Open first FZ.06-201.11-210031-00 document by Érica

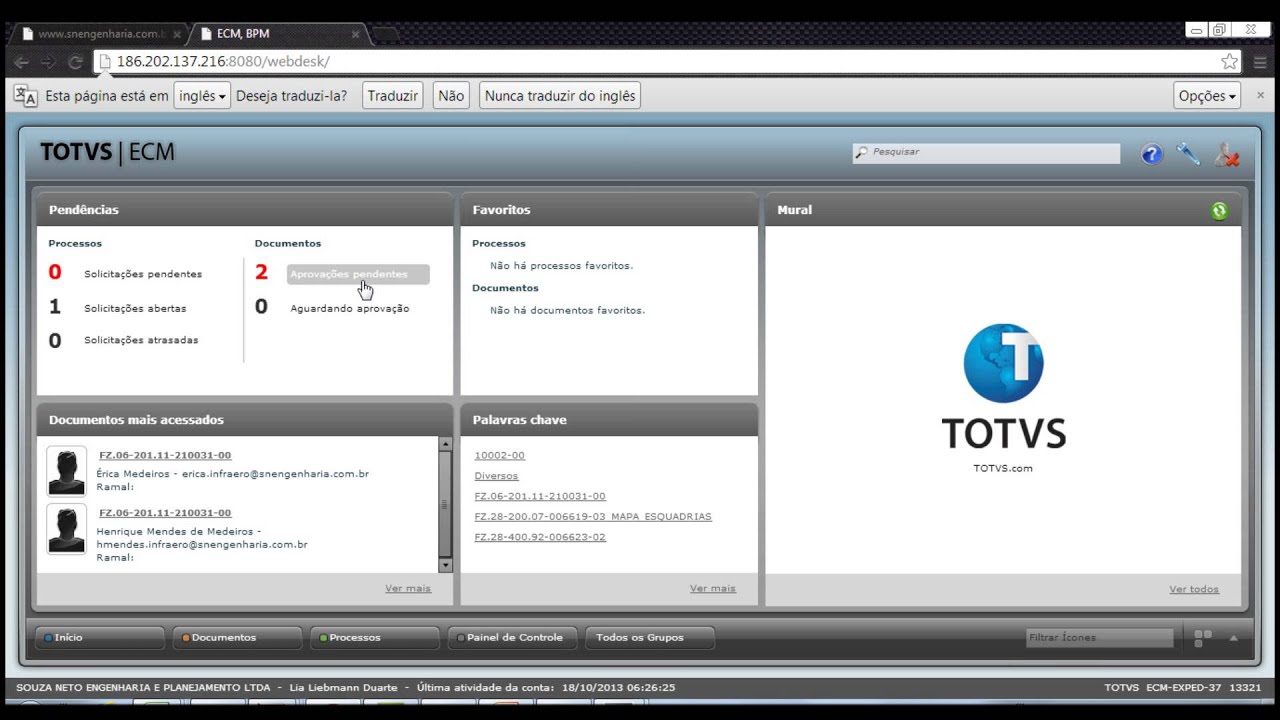[165, 455]
